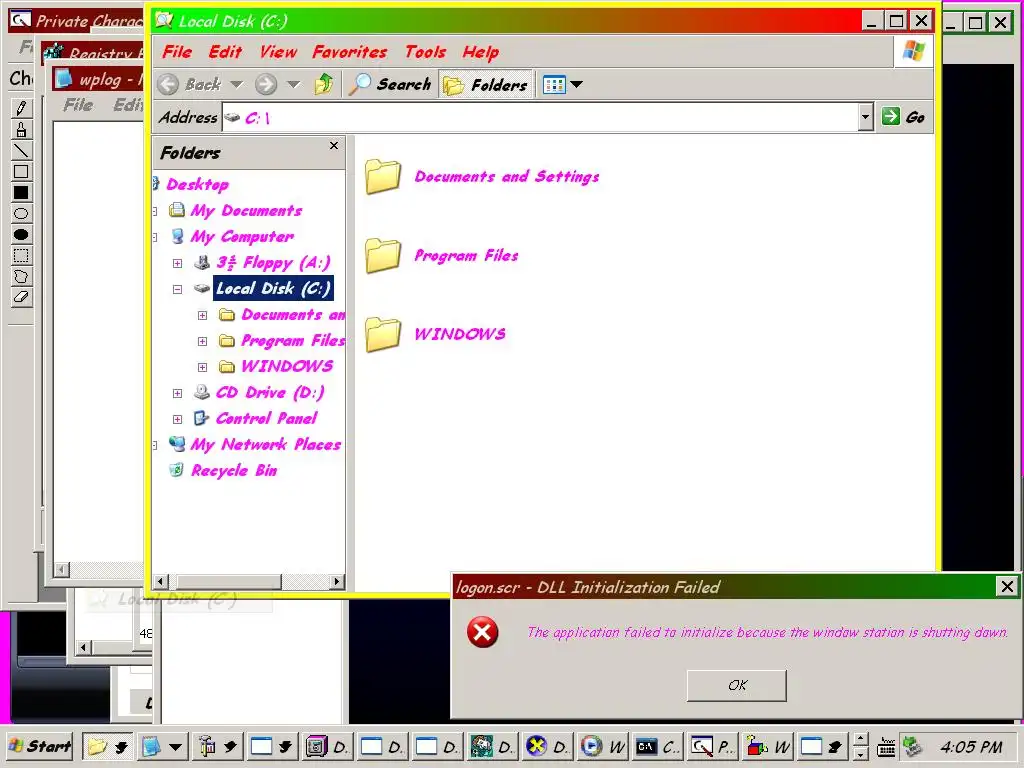1024x768 pixels.
Task: Toggle the Folders pane button
Action: (485, 84)
